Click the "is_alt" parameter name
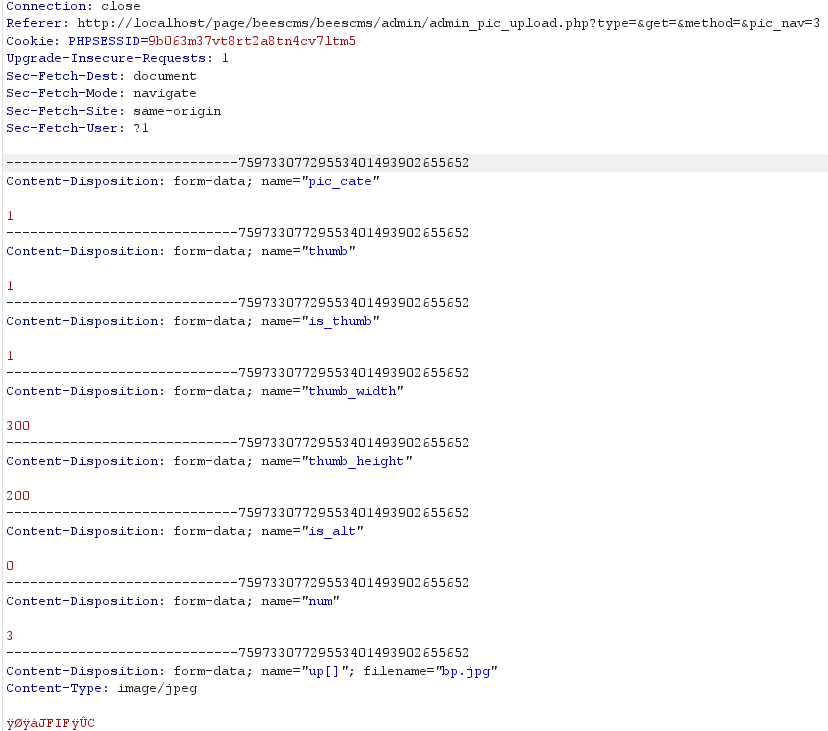This screenshot has width=828, height=731. pyautogui.click(x=334, y=531)
